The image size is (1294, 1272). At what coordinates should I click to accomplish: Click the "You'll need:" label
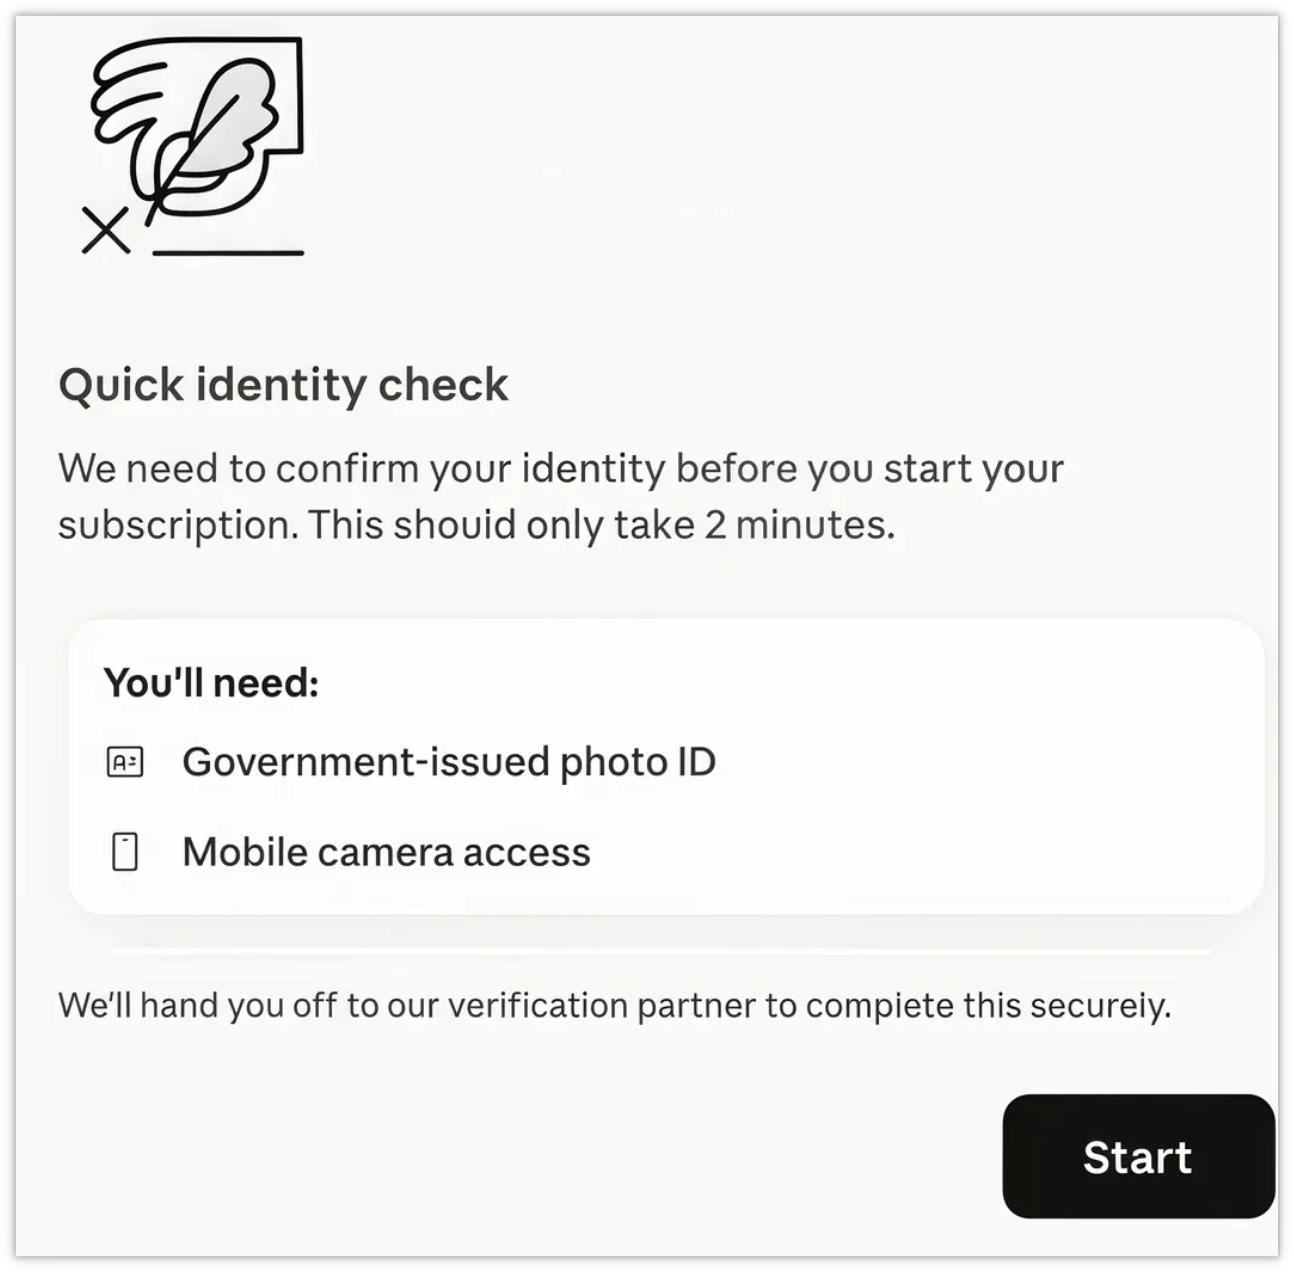211,683
